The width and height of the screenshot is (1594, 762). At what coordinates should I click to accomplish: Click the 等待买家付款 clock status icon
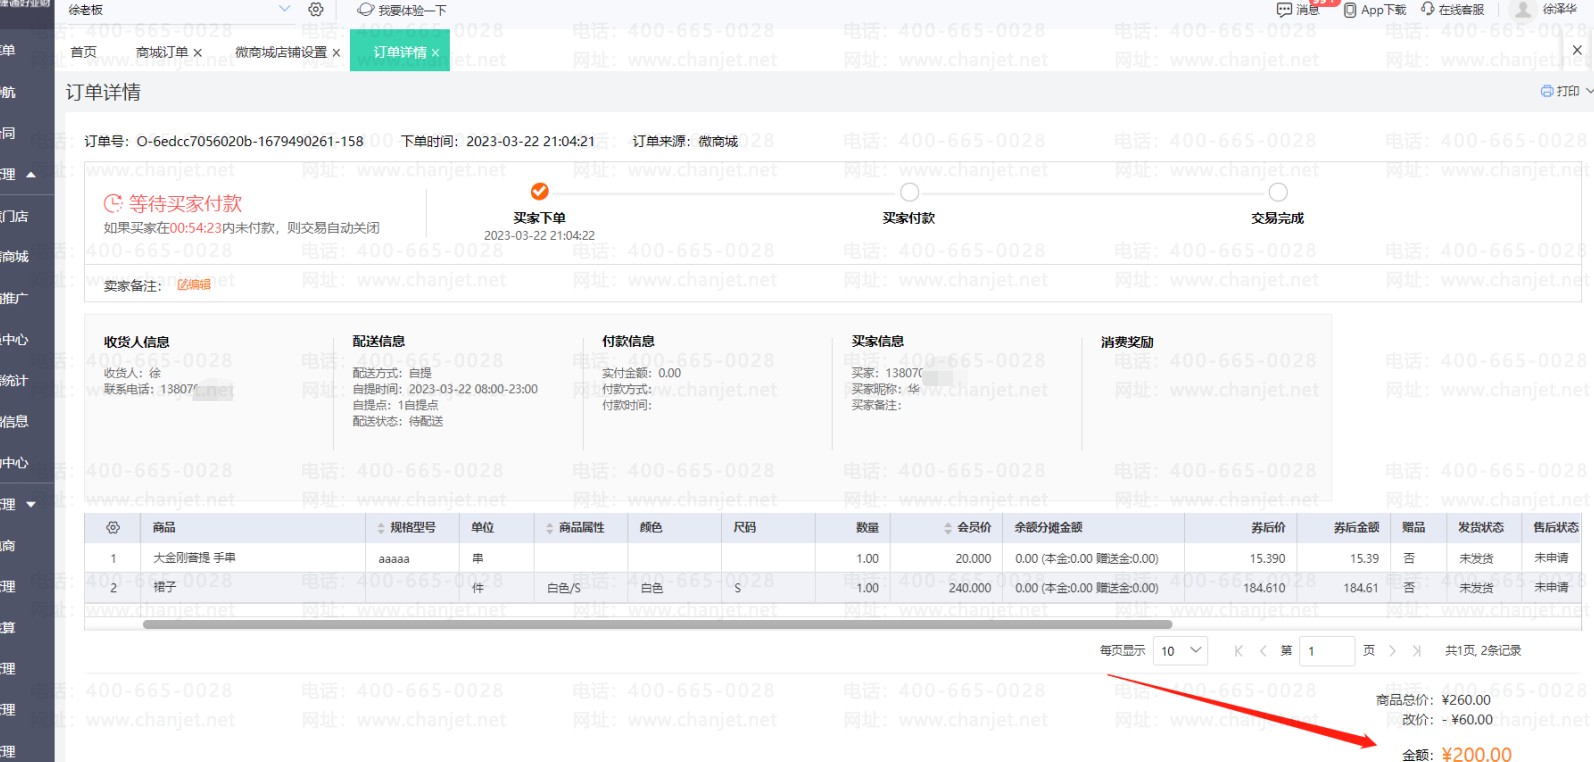click(x=113, y=204)
